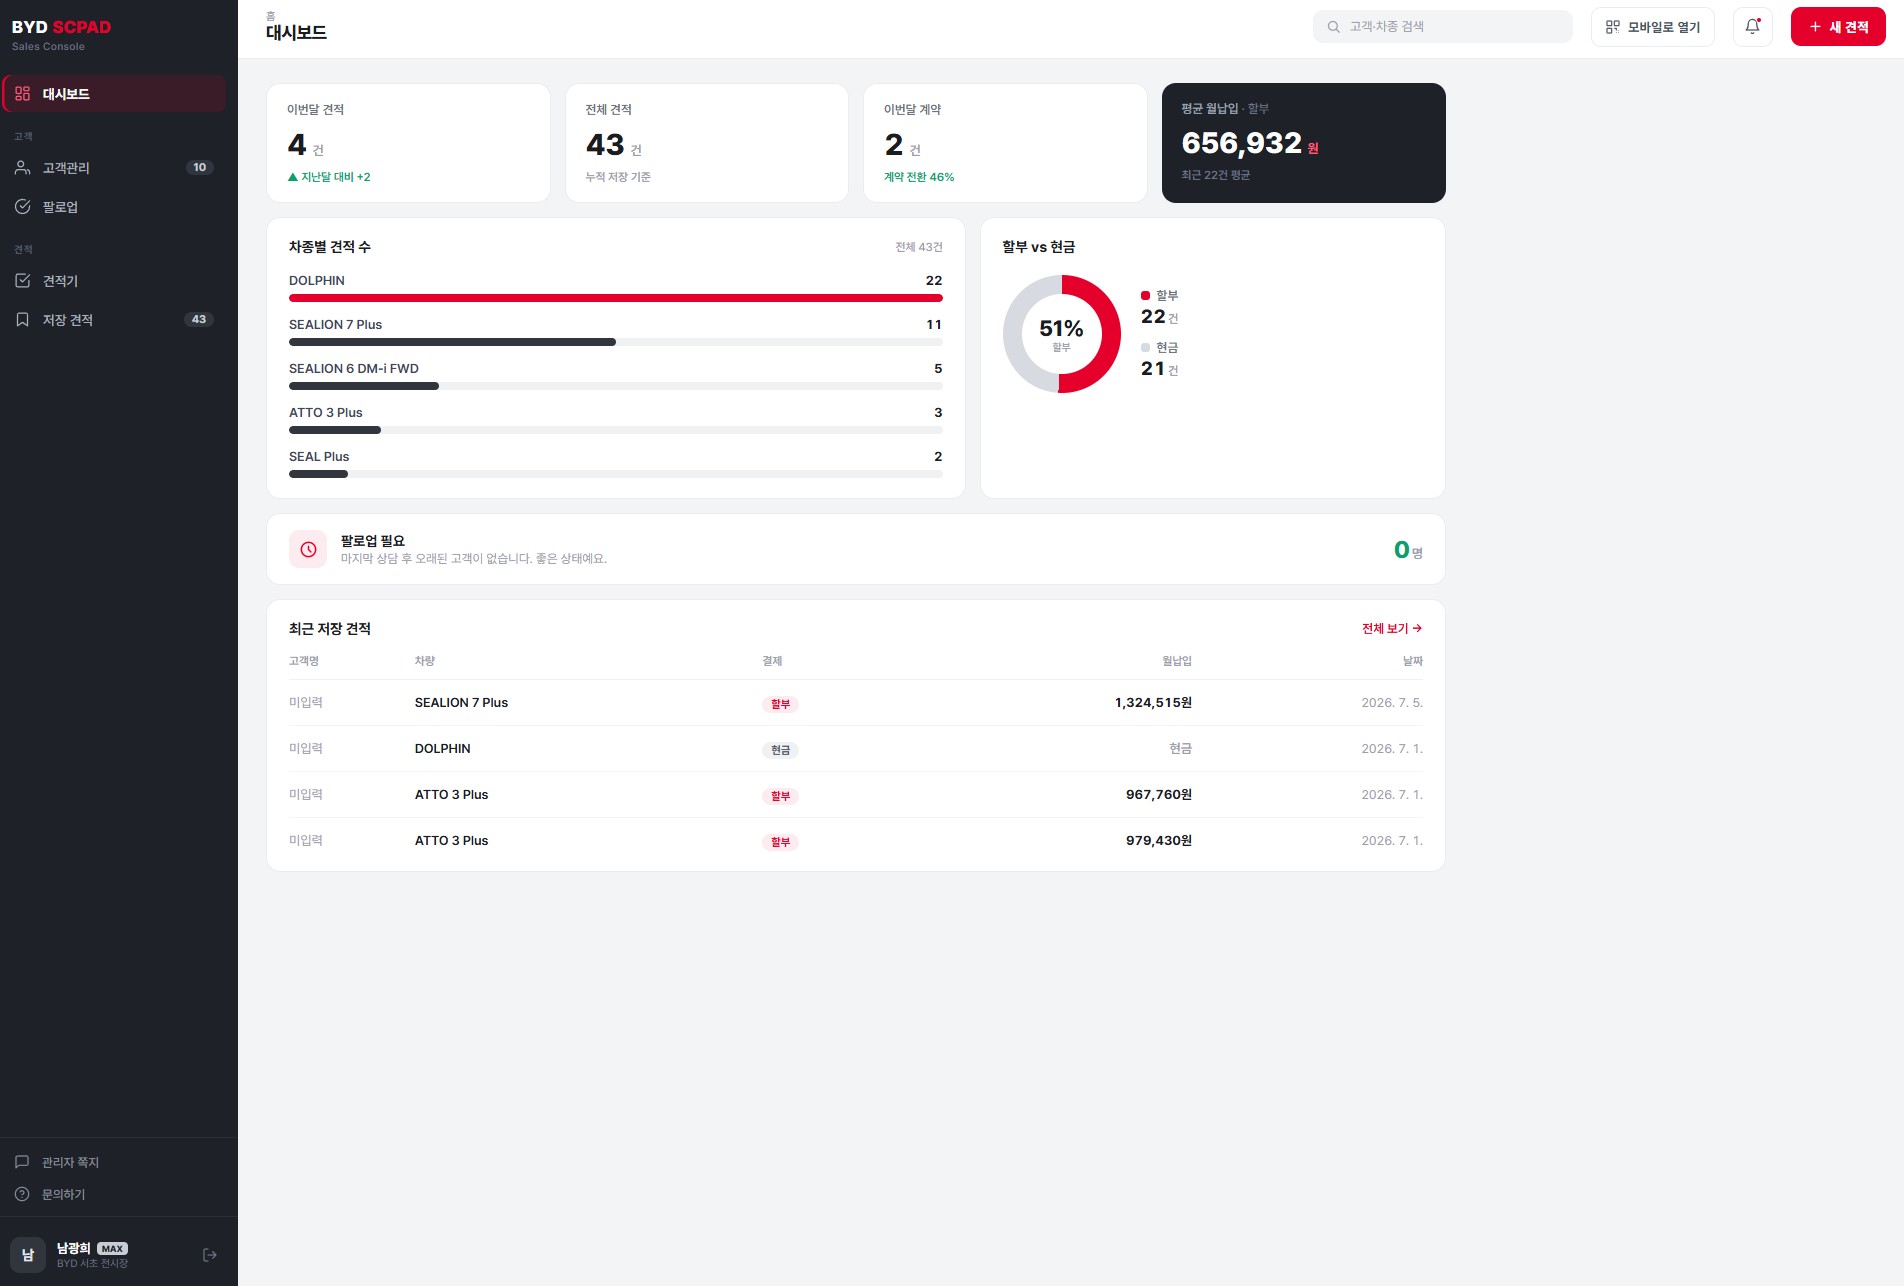Viewport: 1904px width, 1286px height.
Task: Open 고객관리 in the sidebar
Action: coord(114,168)
